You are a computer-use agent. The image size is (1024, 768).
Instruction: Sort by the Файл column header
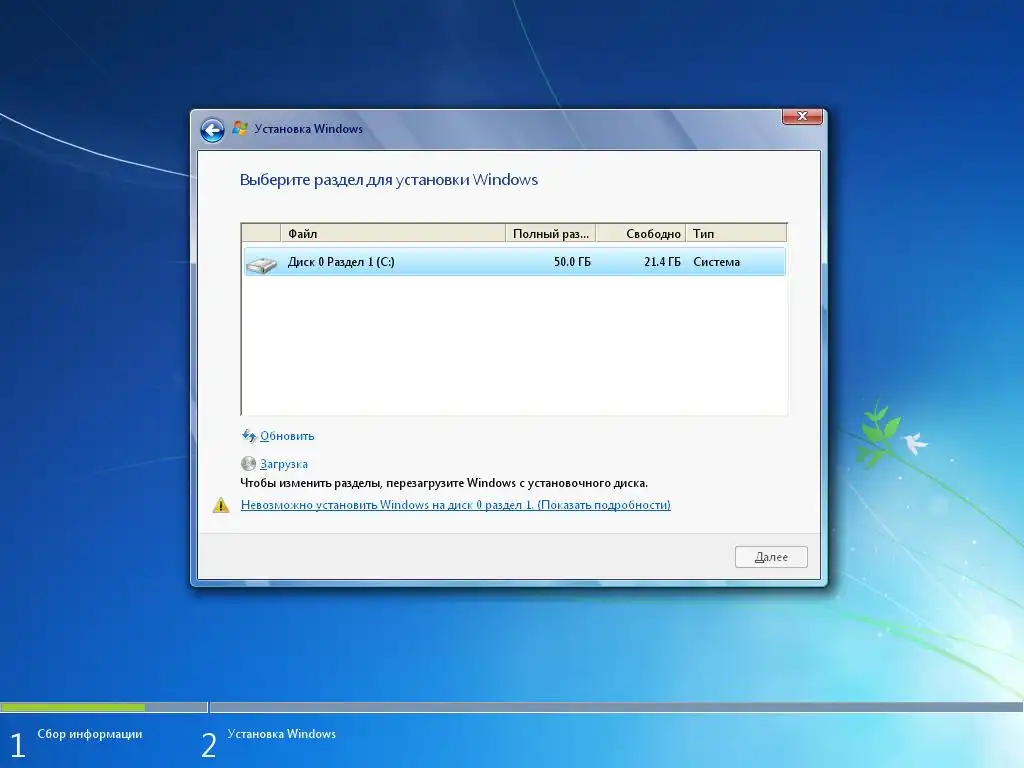pyautogui.click(x=392, y=233)
